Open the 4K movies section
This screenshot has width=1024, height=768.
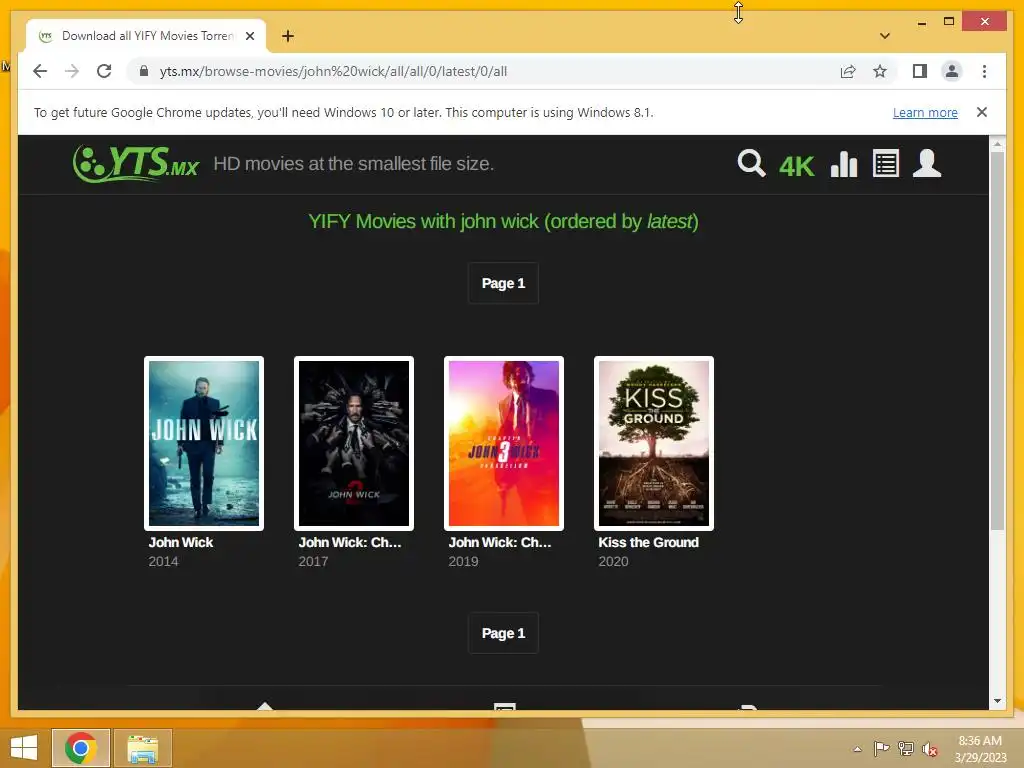(797, 167)
